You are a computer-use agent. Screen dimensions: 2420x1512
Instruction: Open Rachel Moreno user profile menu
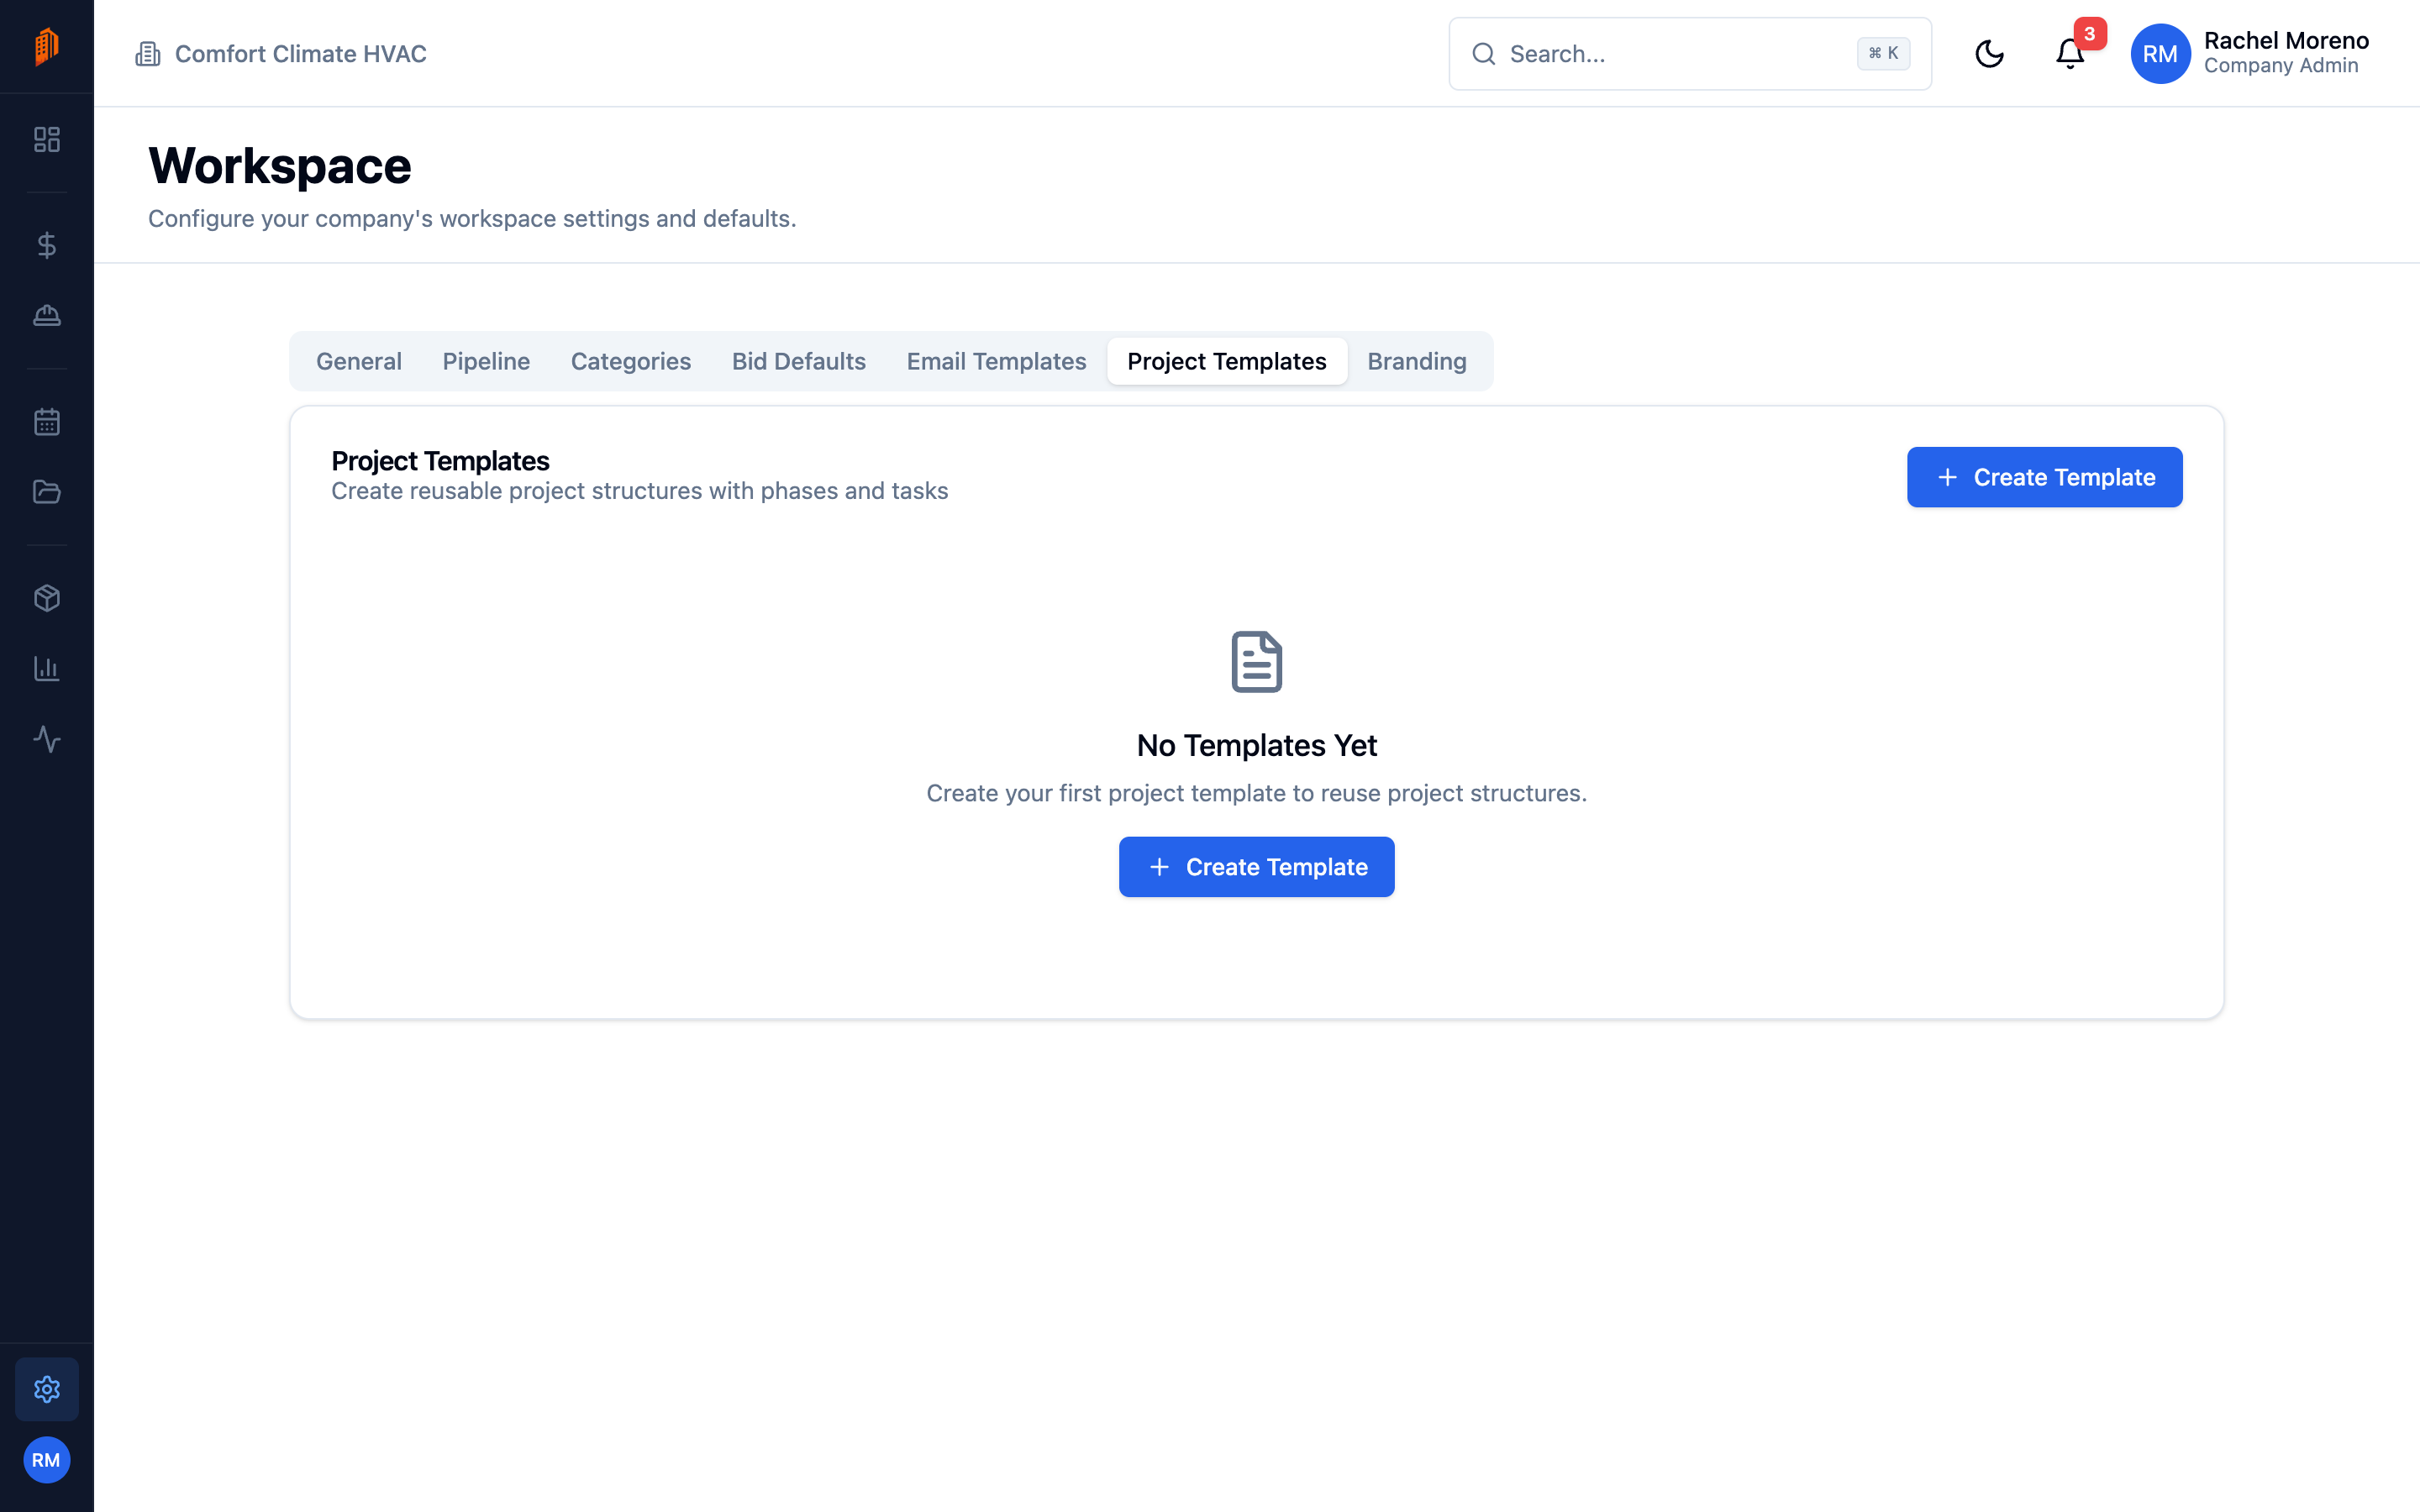(2250, 54)
